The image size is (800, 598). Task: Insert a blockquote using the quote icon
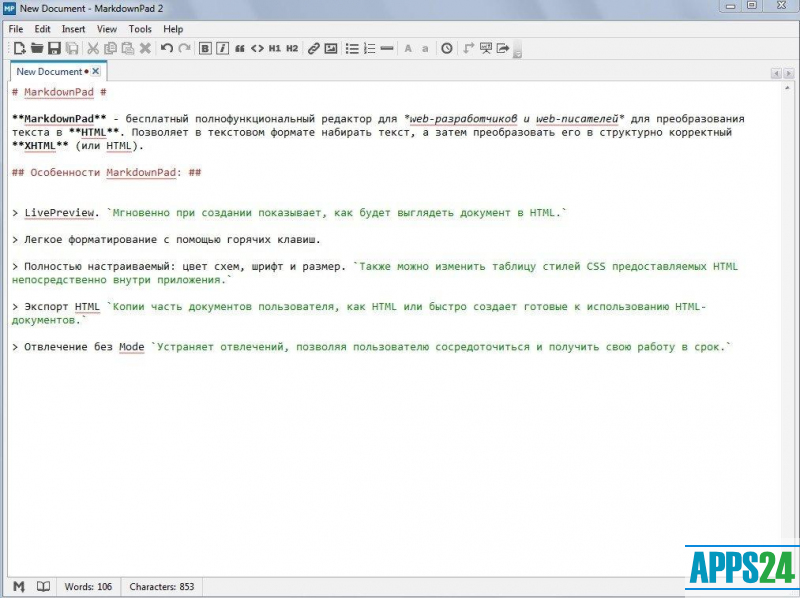coord(240,48)
